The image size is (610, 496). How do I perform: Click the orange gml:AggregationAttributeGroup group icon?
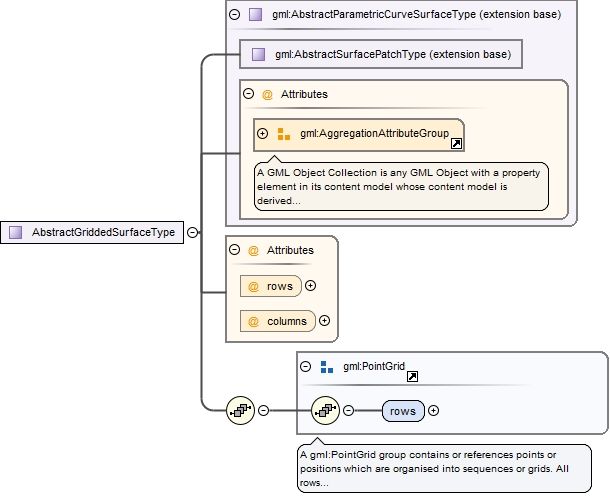283,133
